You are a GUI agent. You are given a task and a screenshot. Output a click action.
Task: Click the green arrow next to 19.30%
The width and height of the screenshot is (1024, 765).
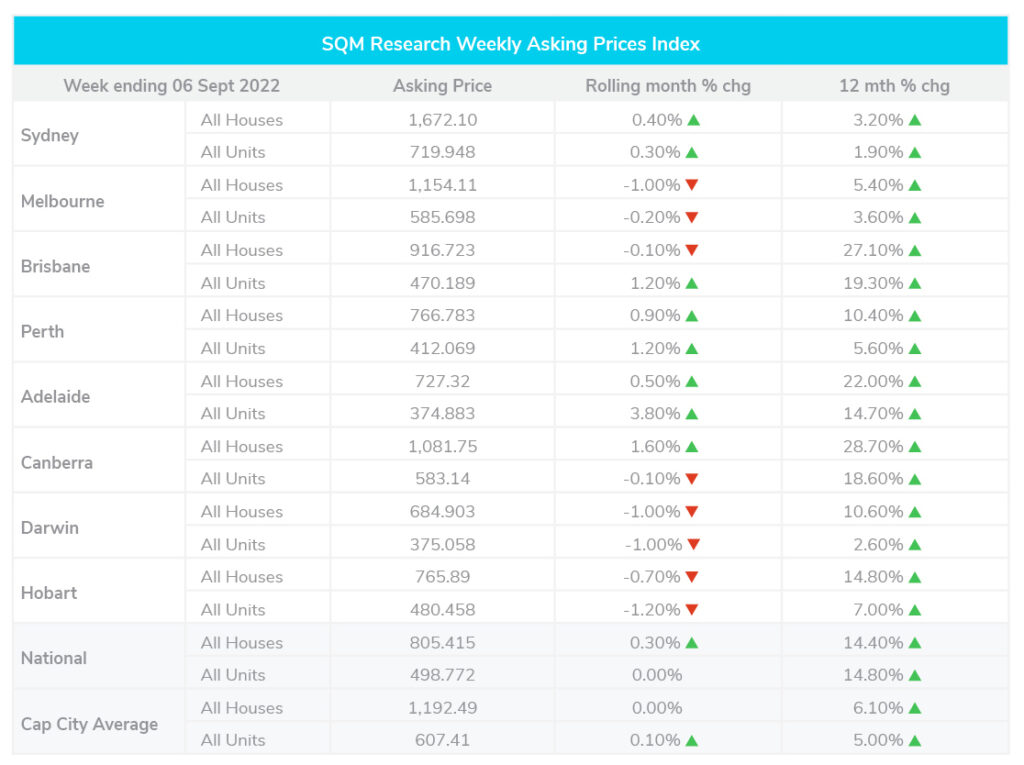(914, 283)
